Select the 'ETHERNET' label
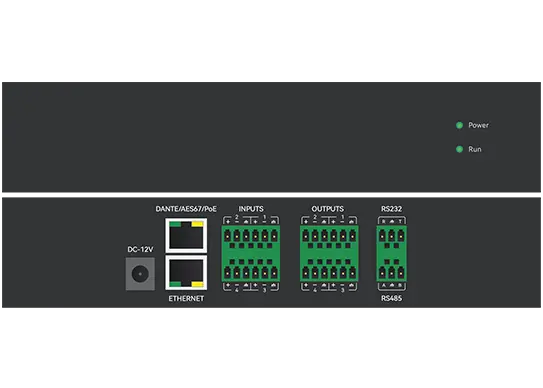Viewport: 543px width, 388px height. 186,298
